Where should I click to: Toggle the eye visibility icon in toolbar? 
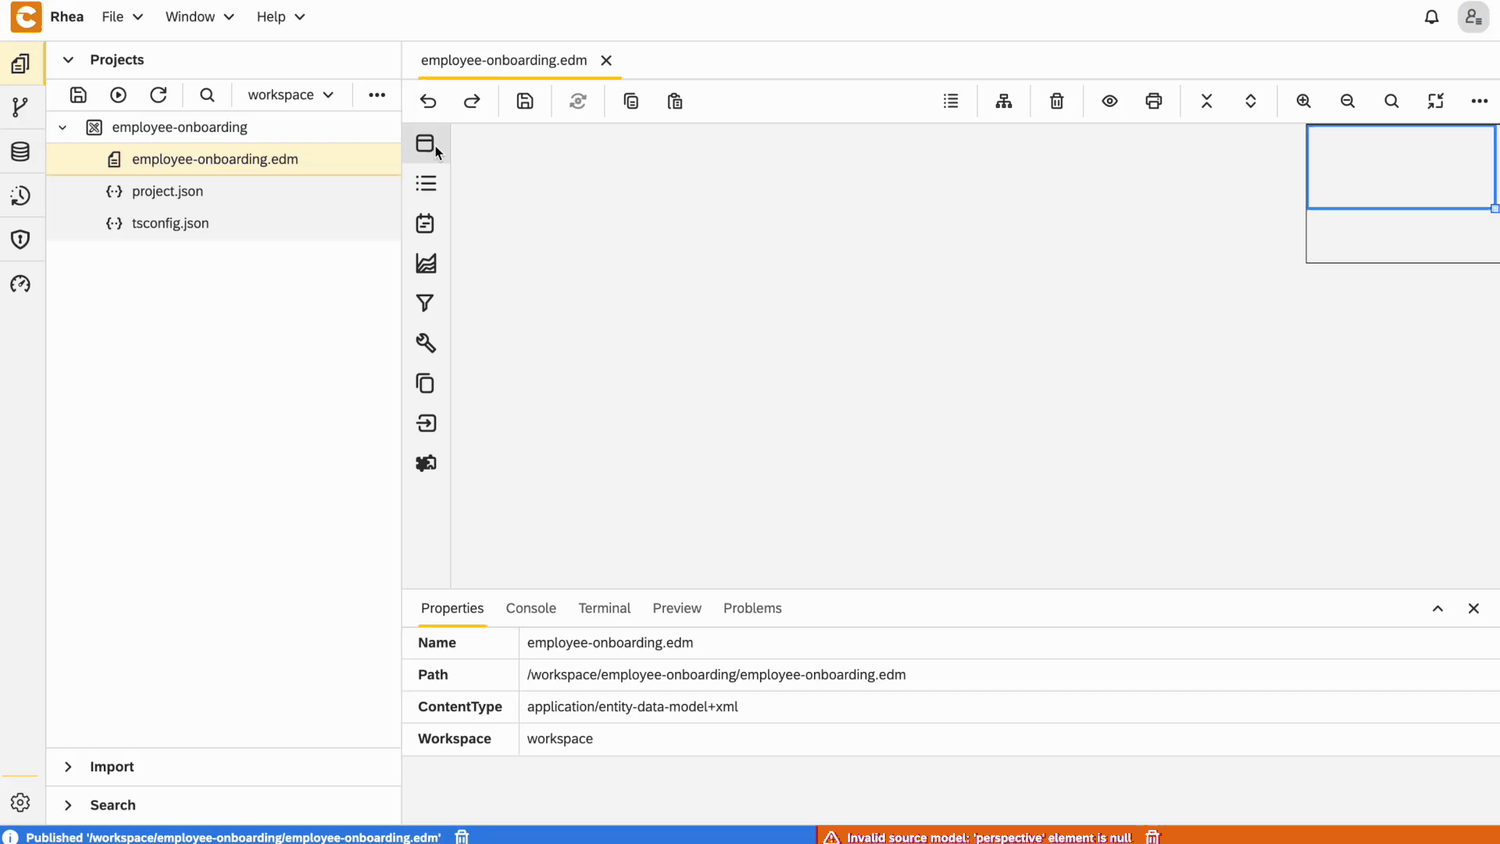click(x=1109, y=101)
